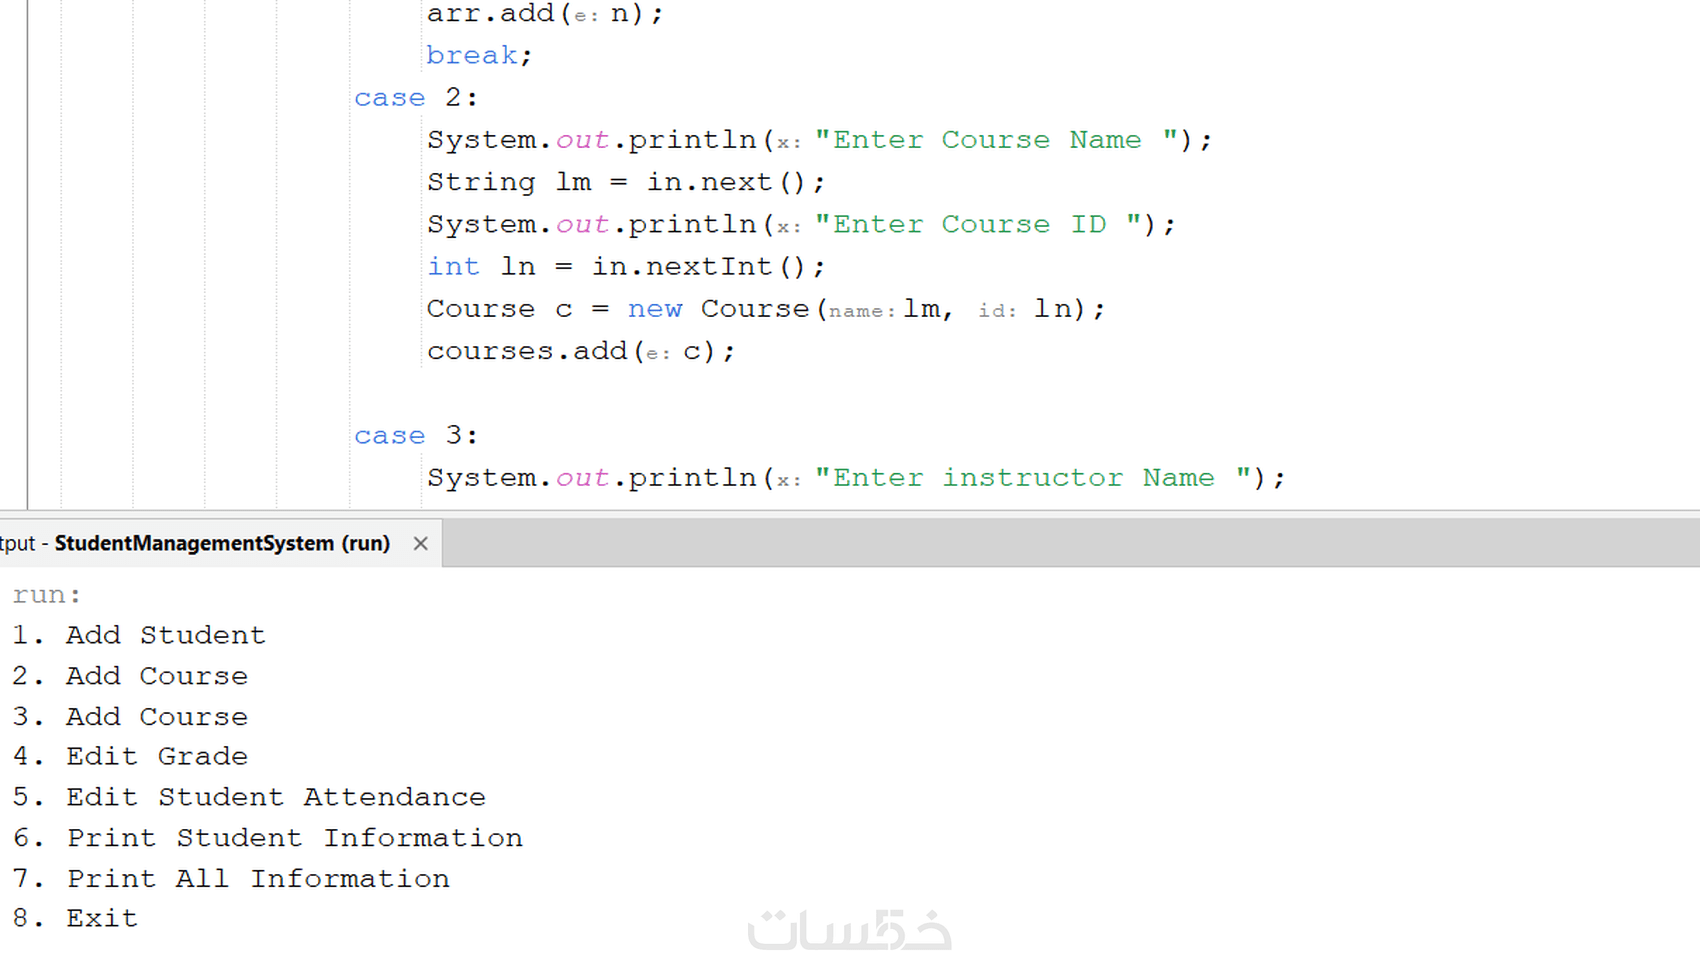Close the StudentManagementSystem (run) output tab

[421, 543]
